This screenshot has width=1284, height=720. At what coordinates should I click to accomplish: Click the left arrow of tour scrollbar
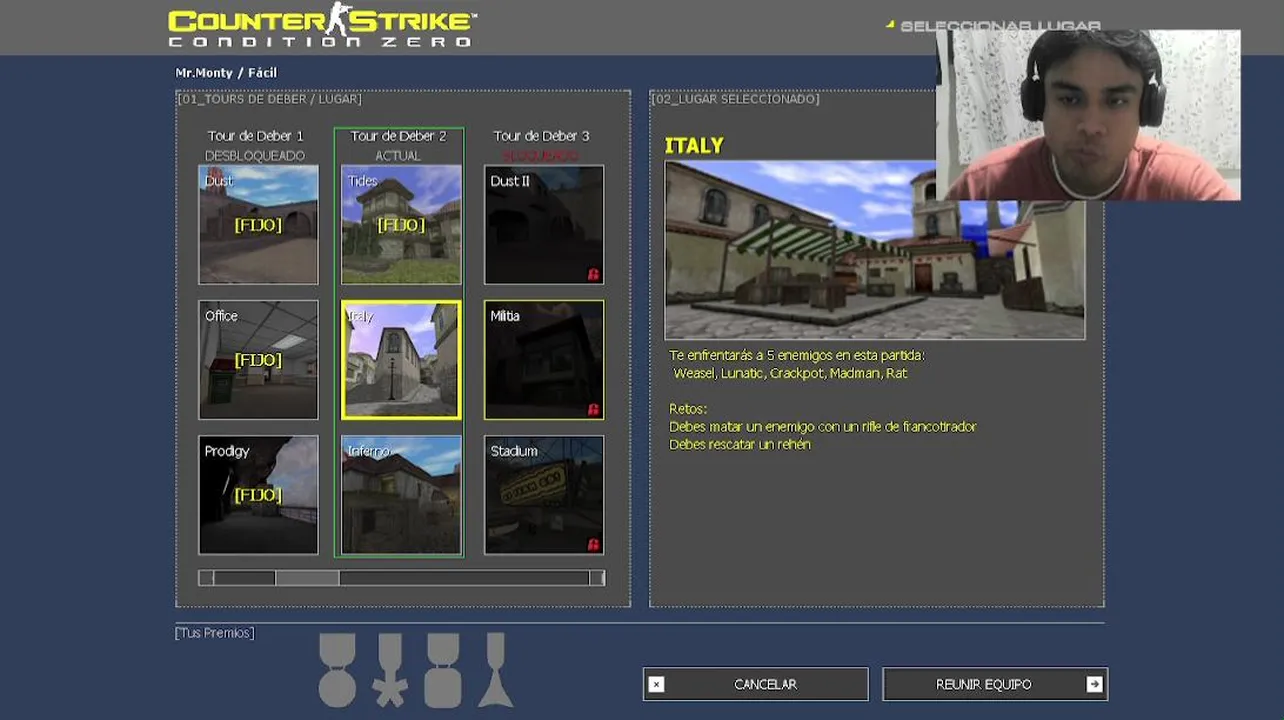[205, 578]
